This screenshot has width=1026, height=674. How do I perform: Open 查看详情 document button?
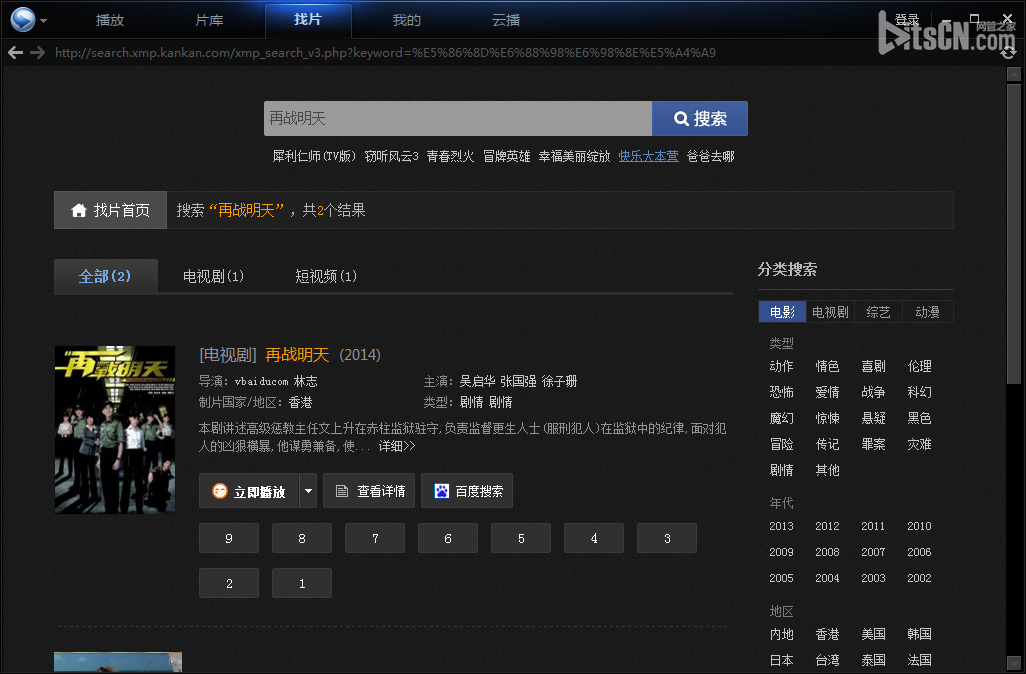pyautogui.click(x=369, y=491)
